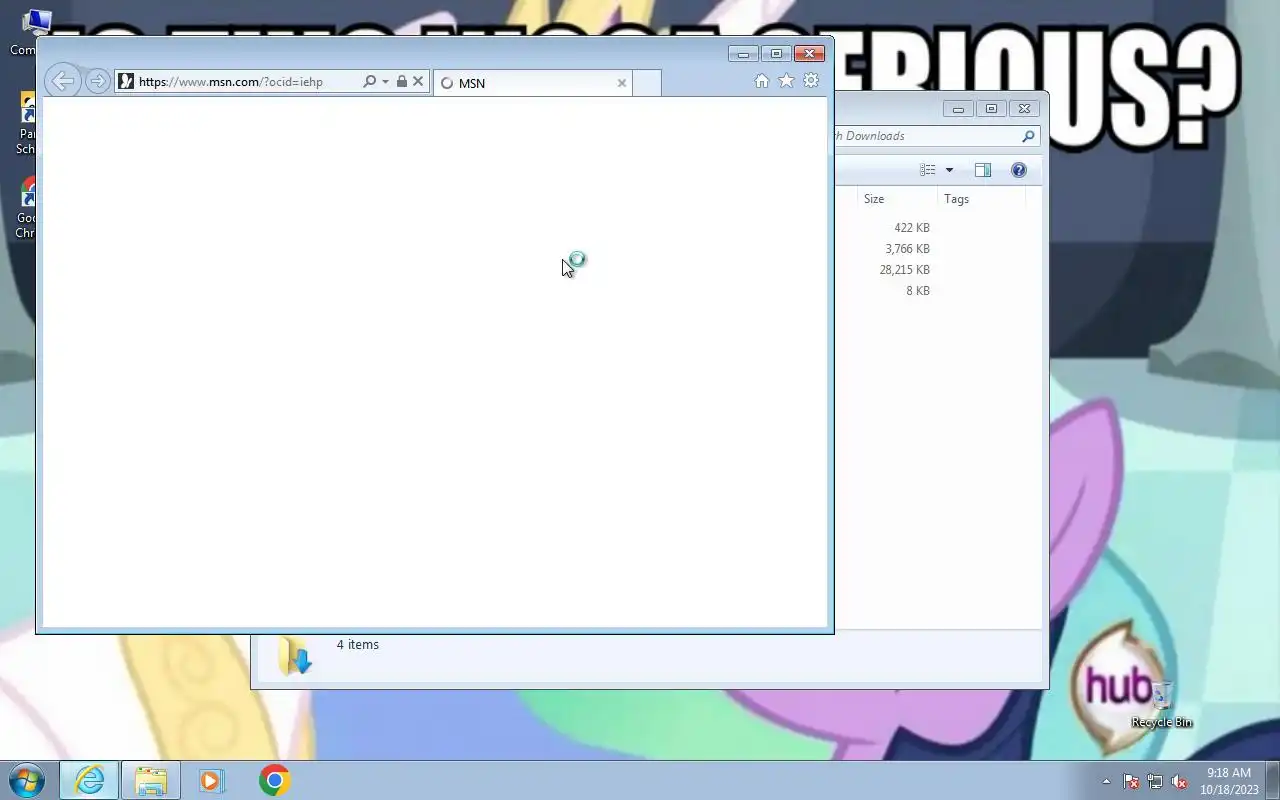Toggle the preview pane in Downloads

[983, 170]
